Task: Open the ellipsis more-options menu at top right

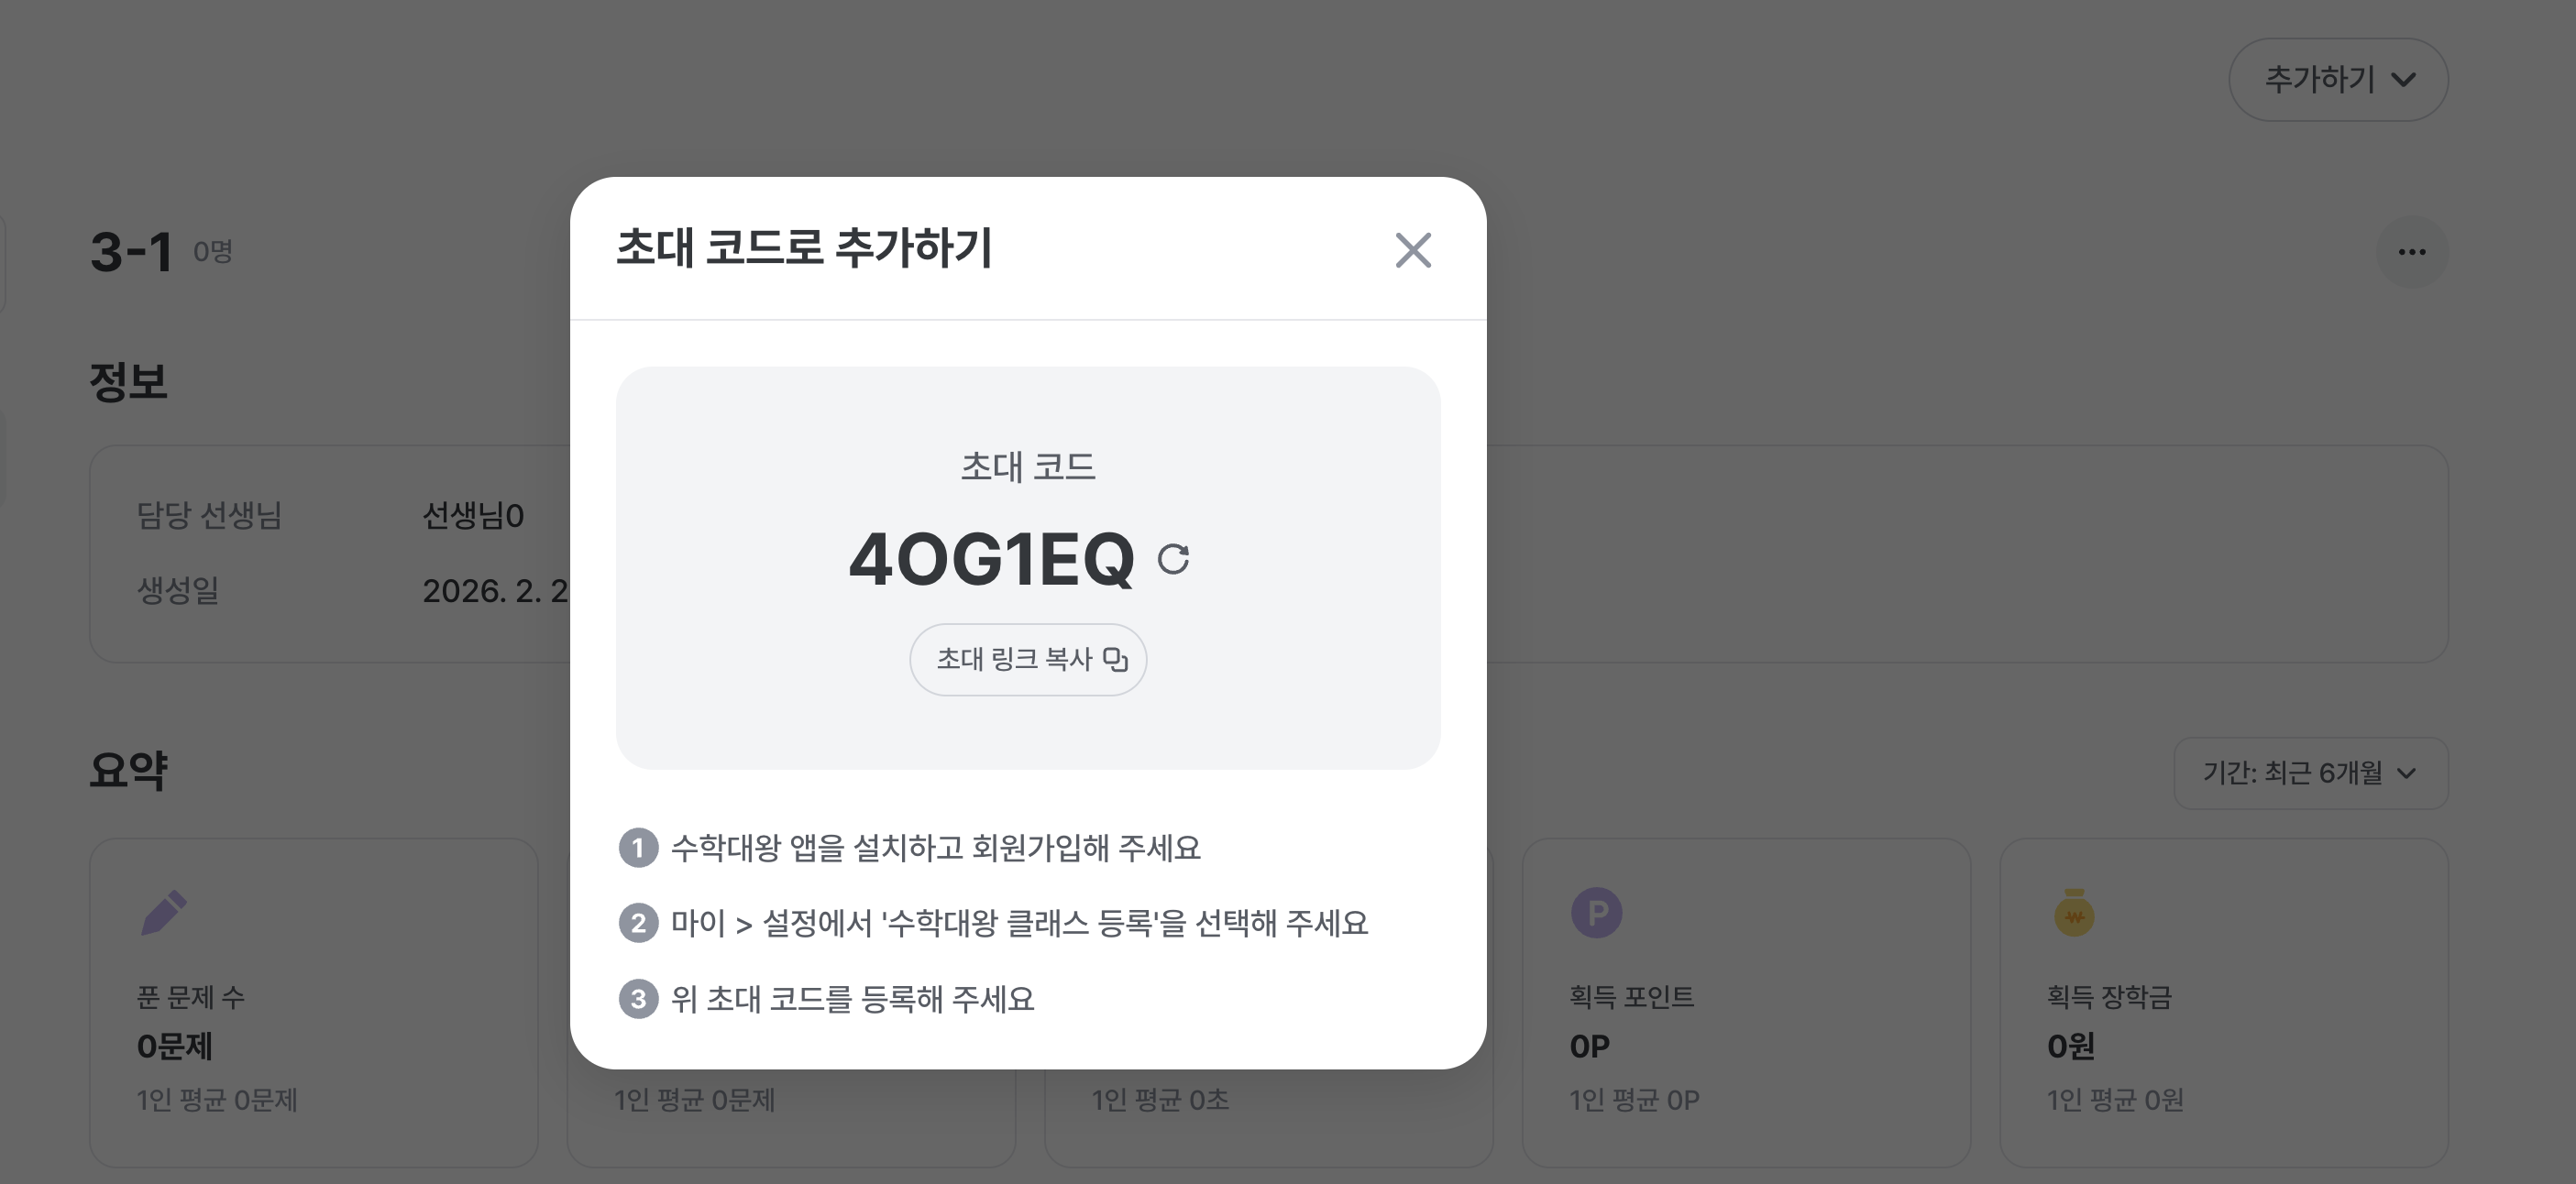Action: pyautogui.click(x=2412, y=251)
